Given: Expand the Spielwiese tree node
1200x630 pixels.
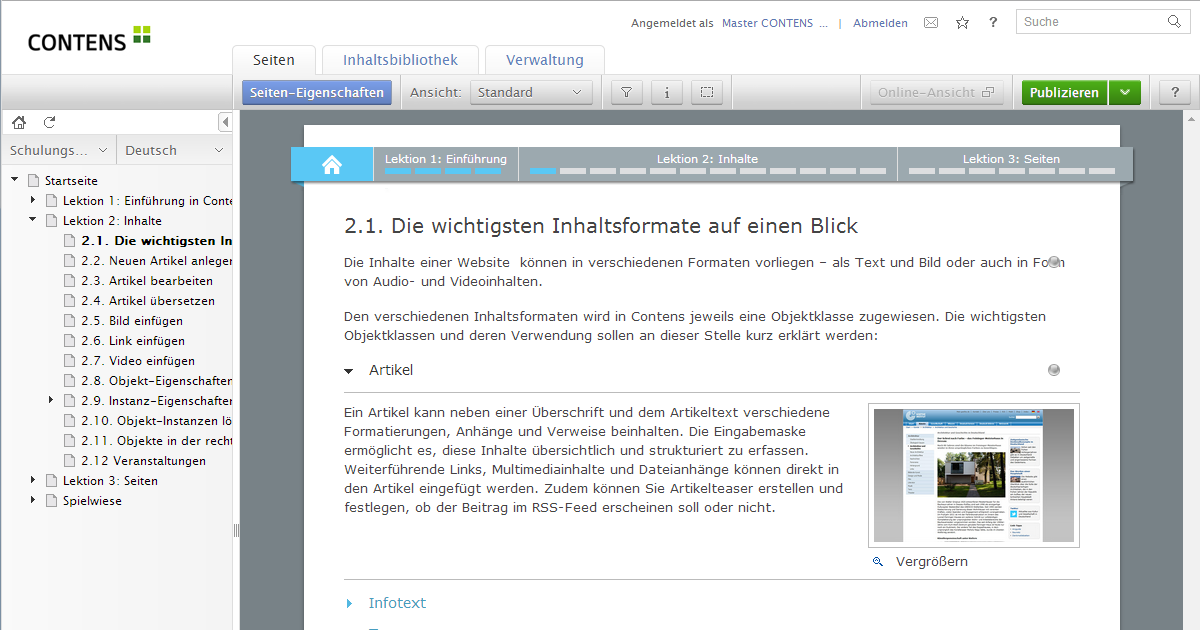Looking at the screenshot, I should pos(33,501).
